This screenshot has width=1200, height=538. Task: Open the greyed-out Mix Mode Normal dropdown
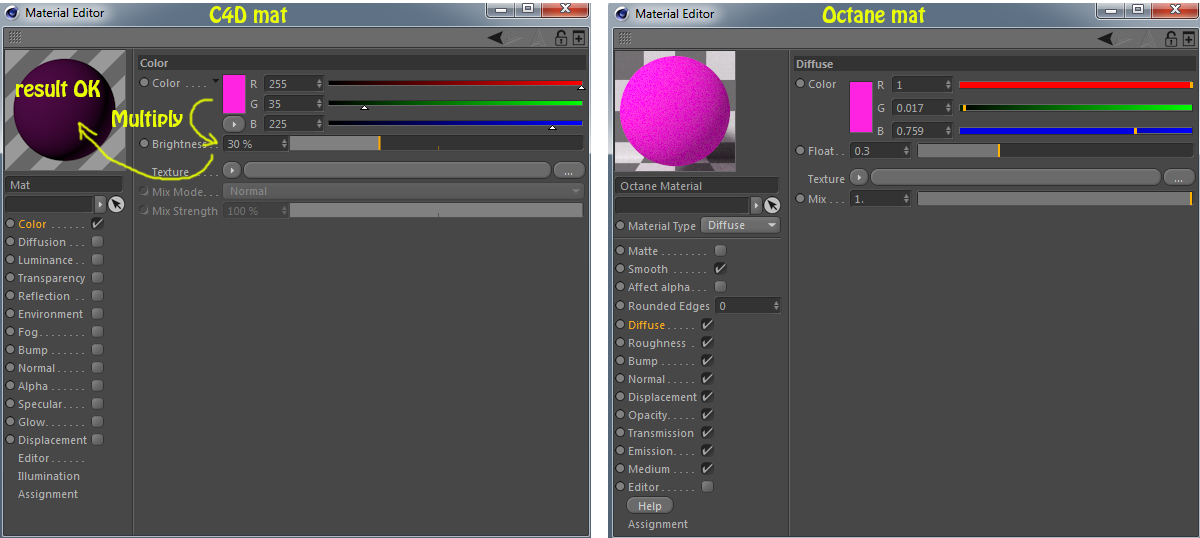click(404, 191)
